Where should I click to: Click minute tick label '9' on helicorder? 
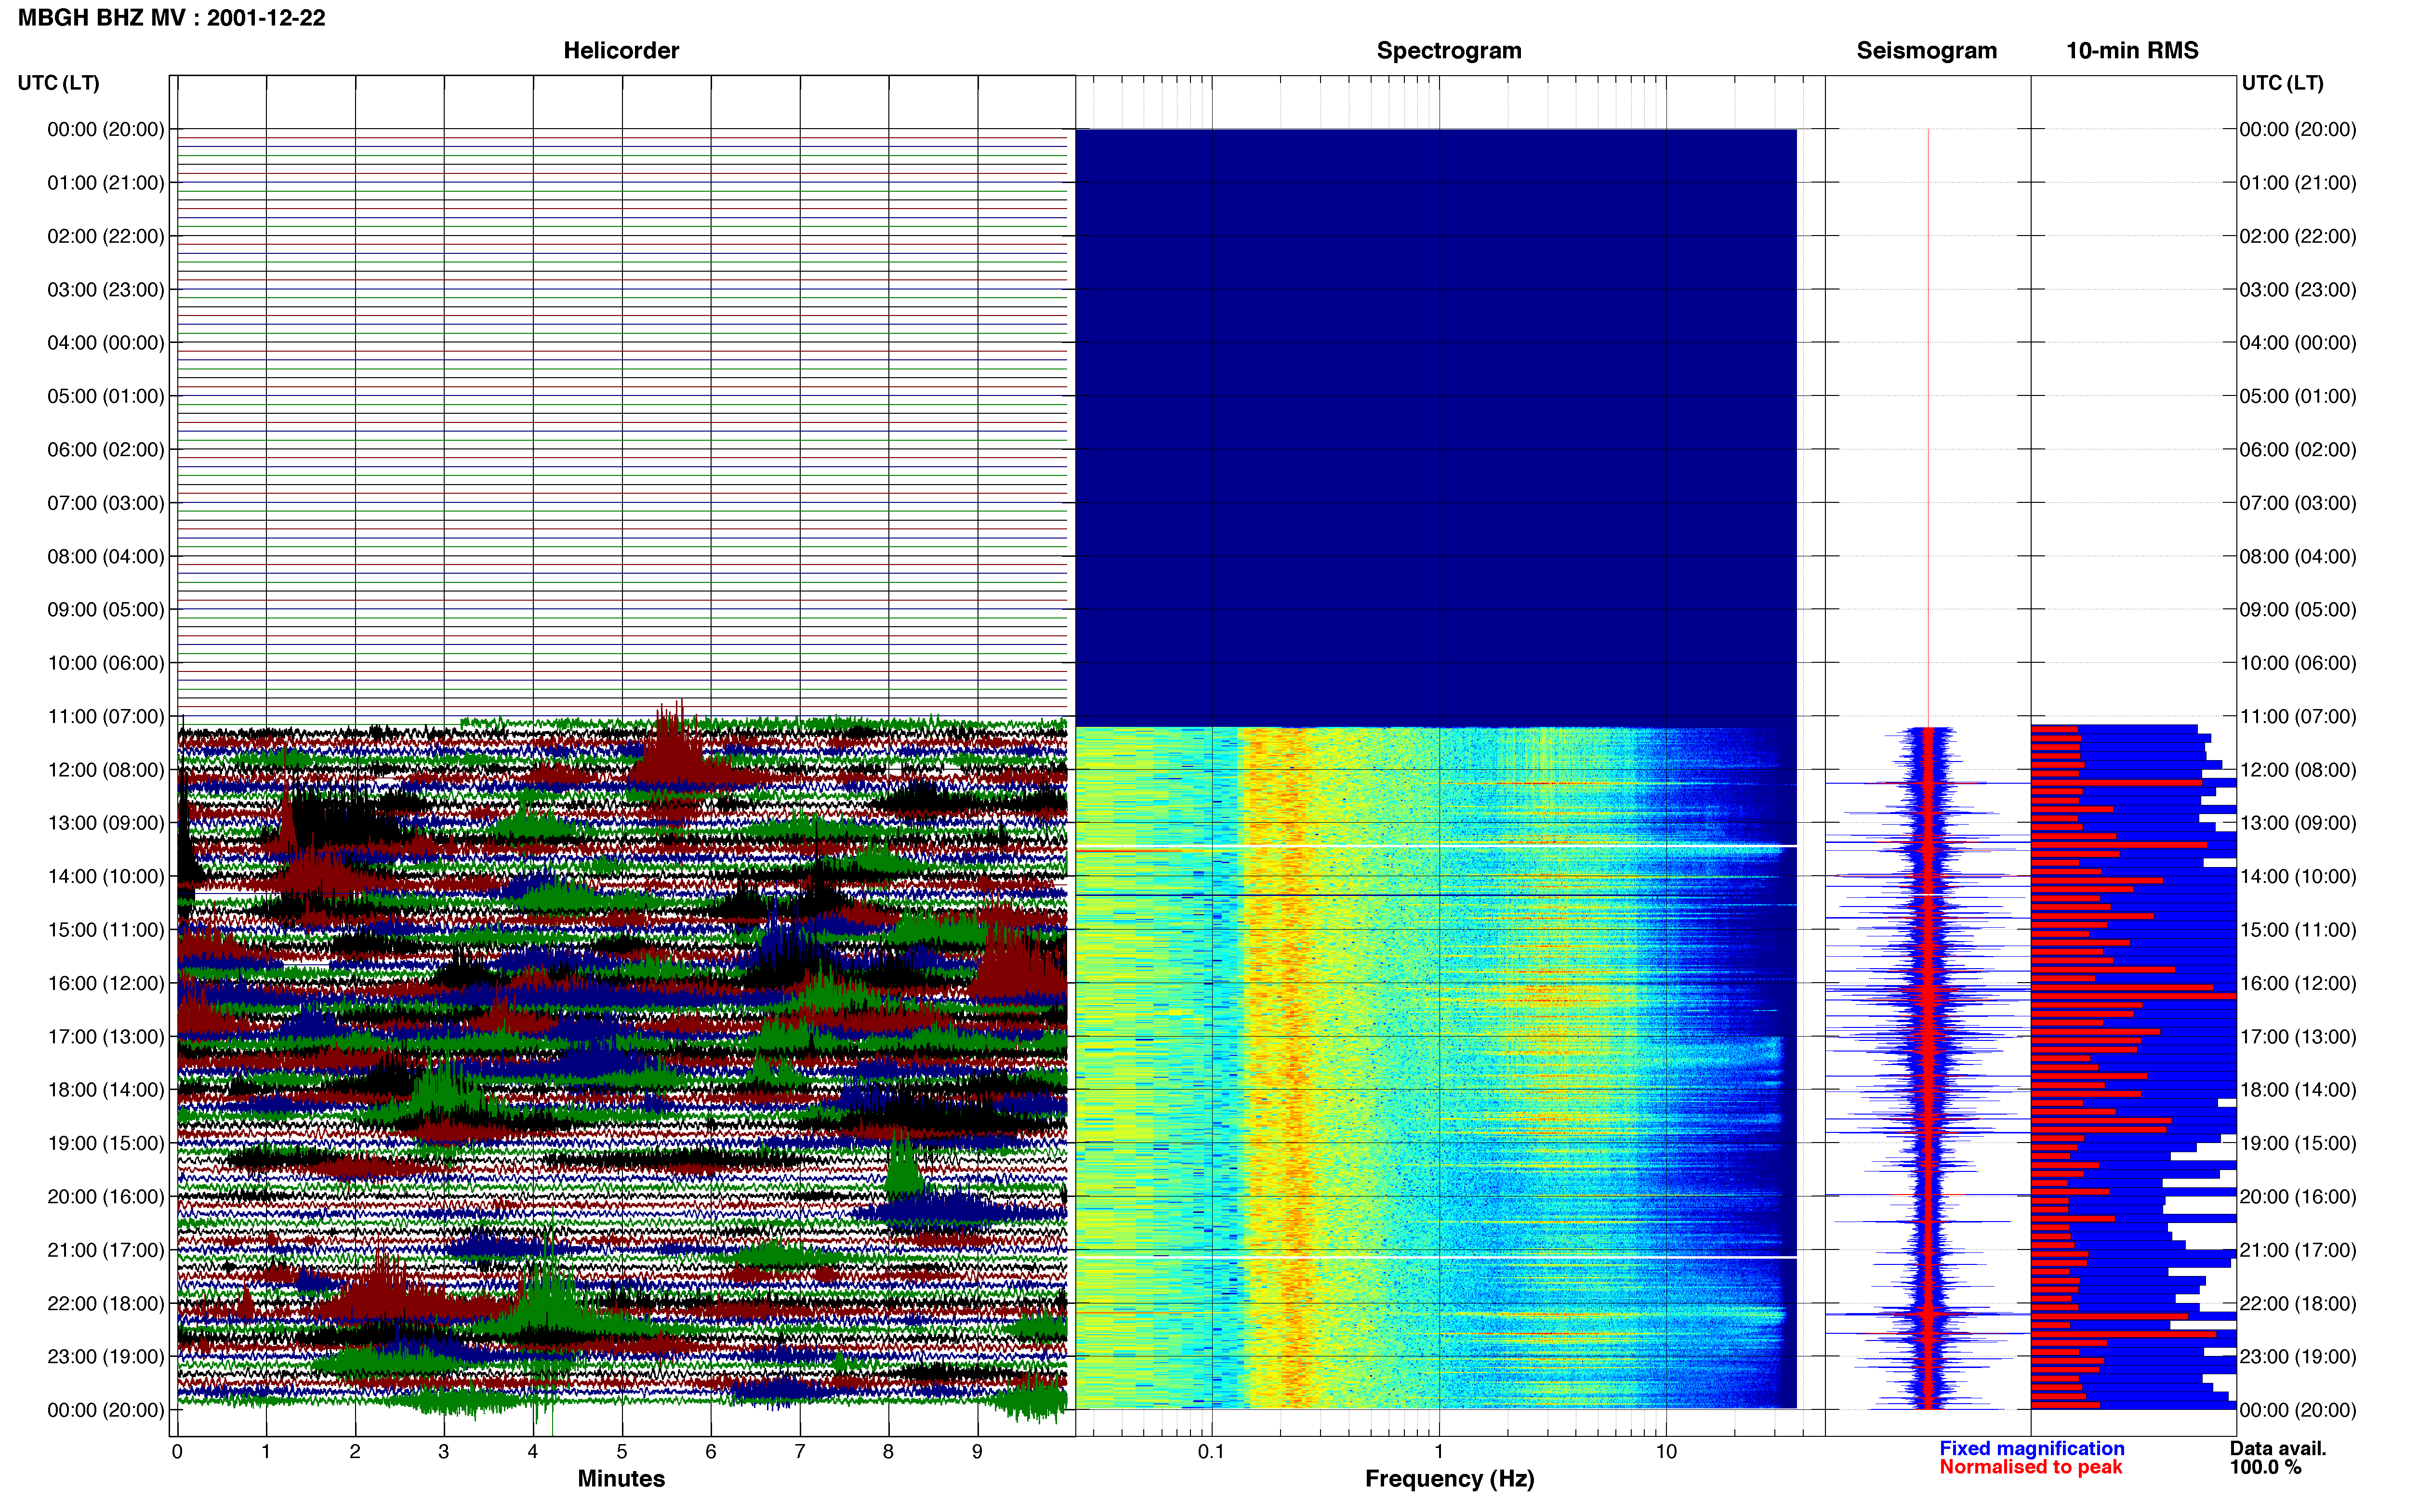[977, 1452]
